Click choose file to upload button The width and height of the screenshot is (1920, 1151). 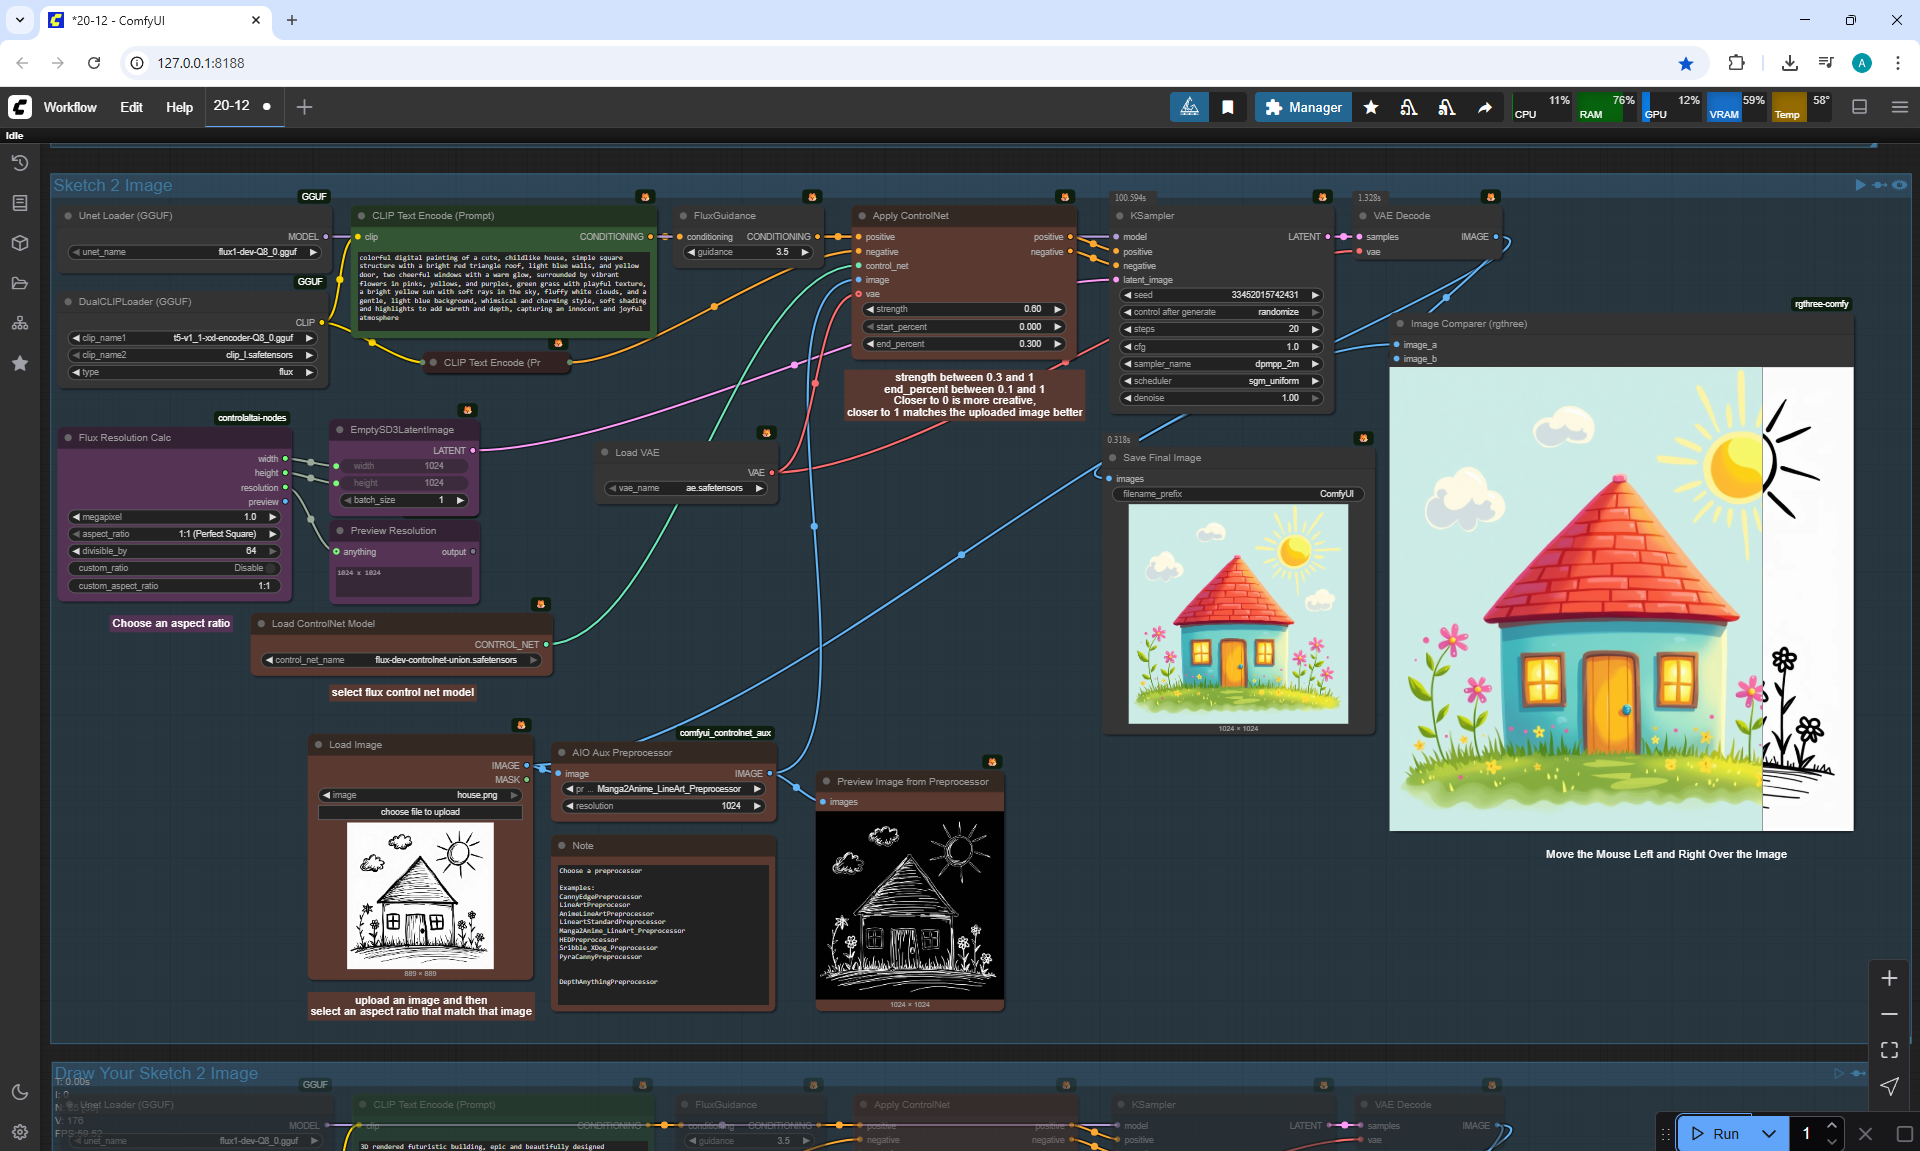click(420, 812)
